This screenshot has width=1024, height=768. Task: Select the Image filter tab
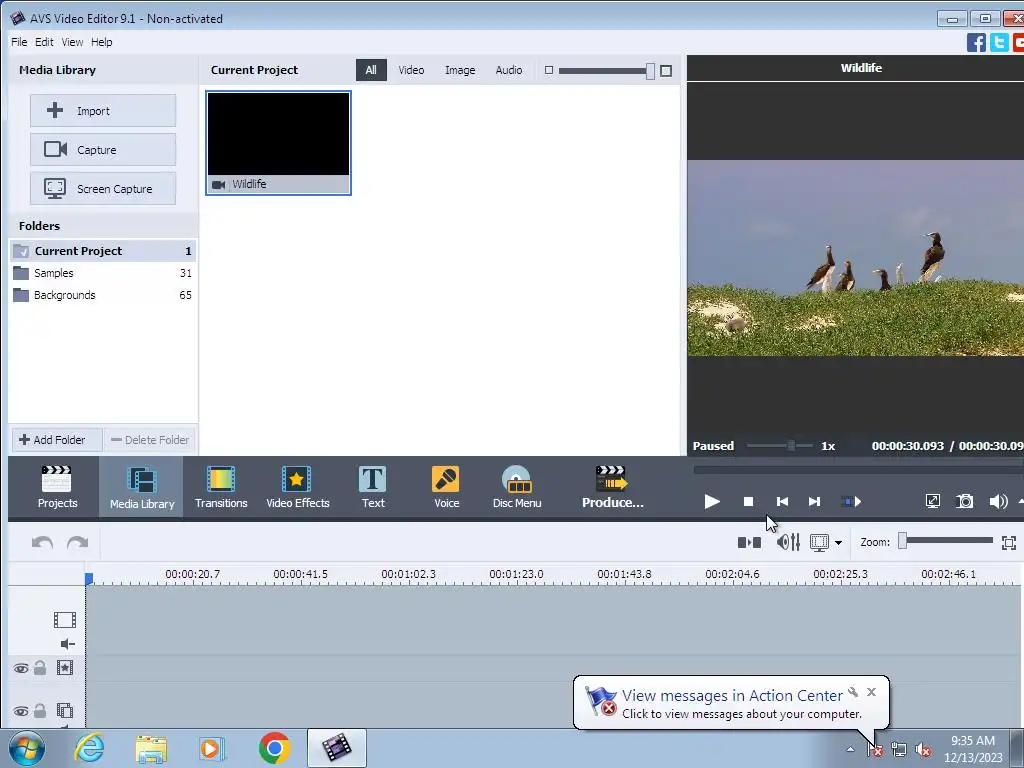tap(460, 70)
